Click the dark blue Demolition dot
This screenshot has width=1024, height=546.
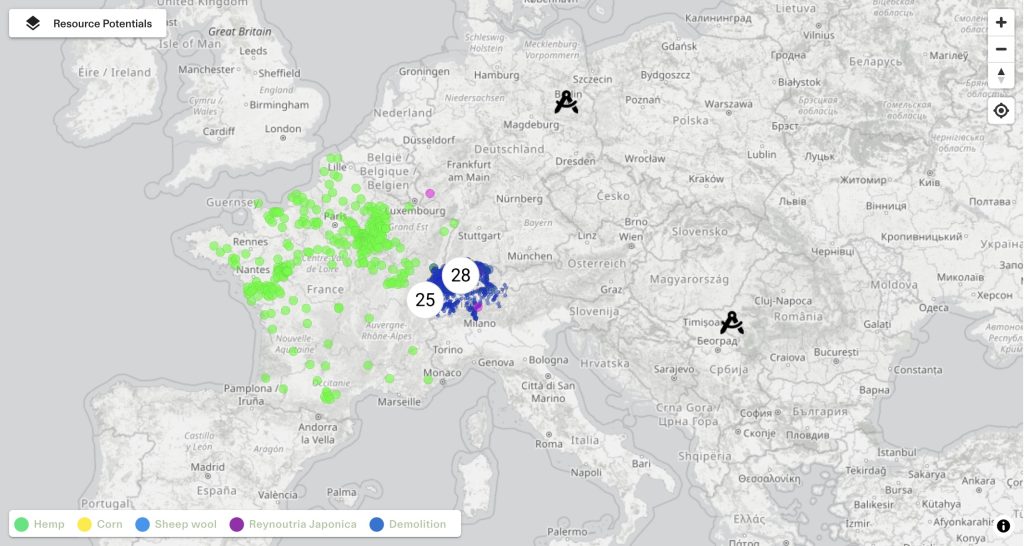click(376, 524)
